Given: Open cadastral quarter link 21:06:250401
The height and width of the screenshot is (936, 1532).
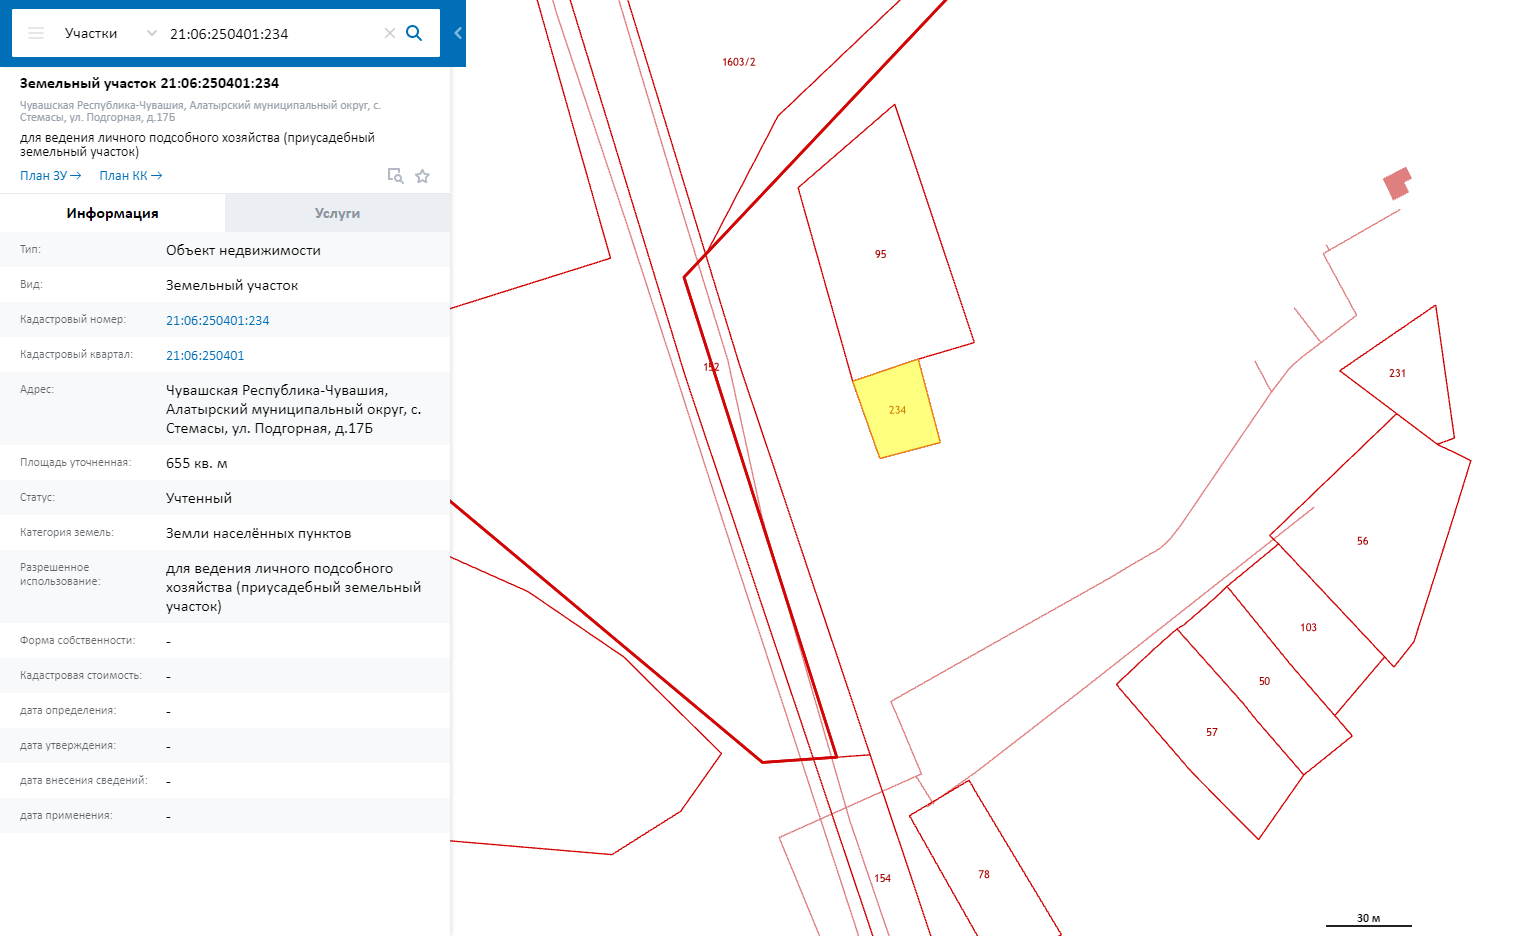Looking at the screenshot, I should tap(205, 355).
